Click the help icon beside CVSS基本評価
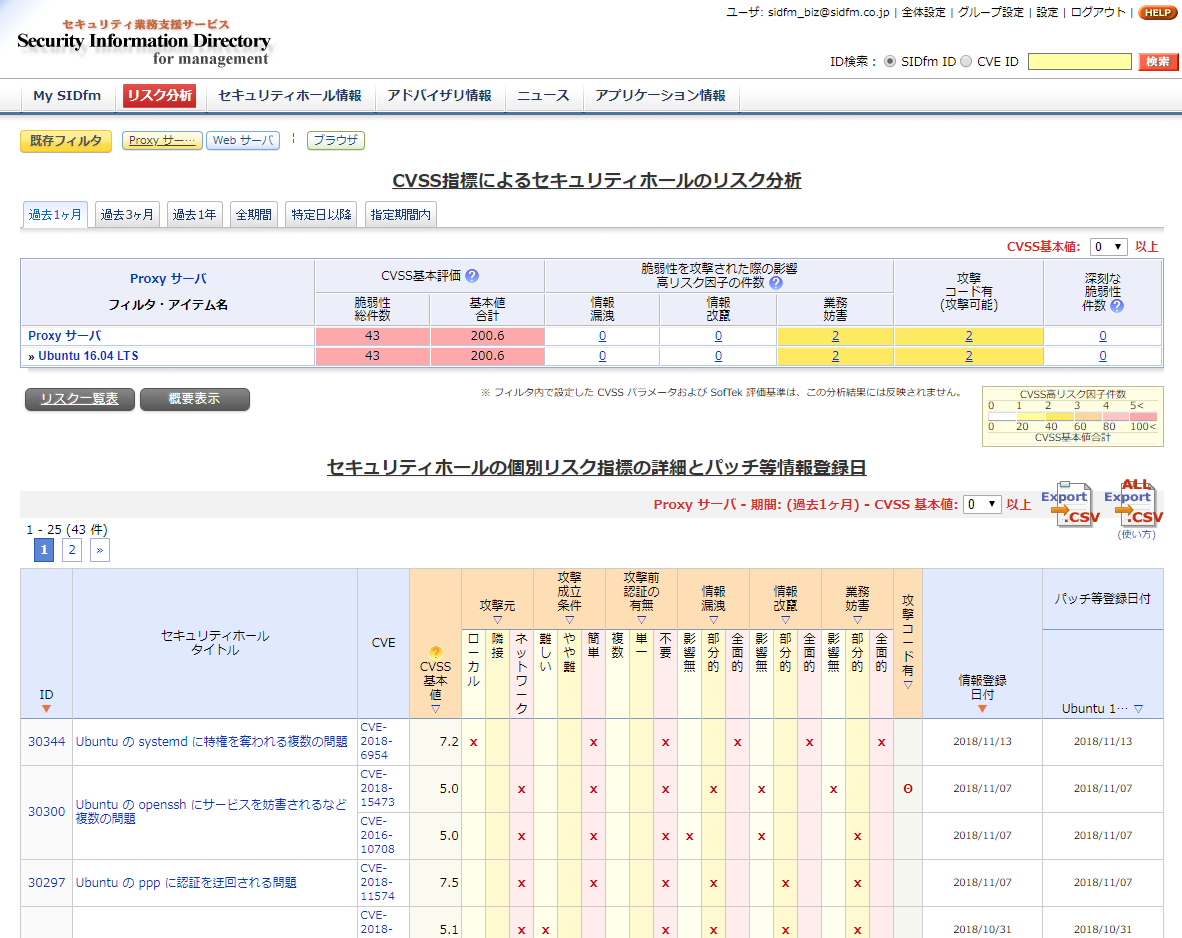The width and height of the screenshot is (1182, 938). 472,276
